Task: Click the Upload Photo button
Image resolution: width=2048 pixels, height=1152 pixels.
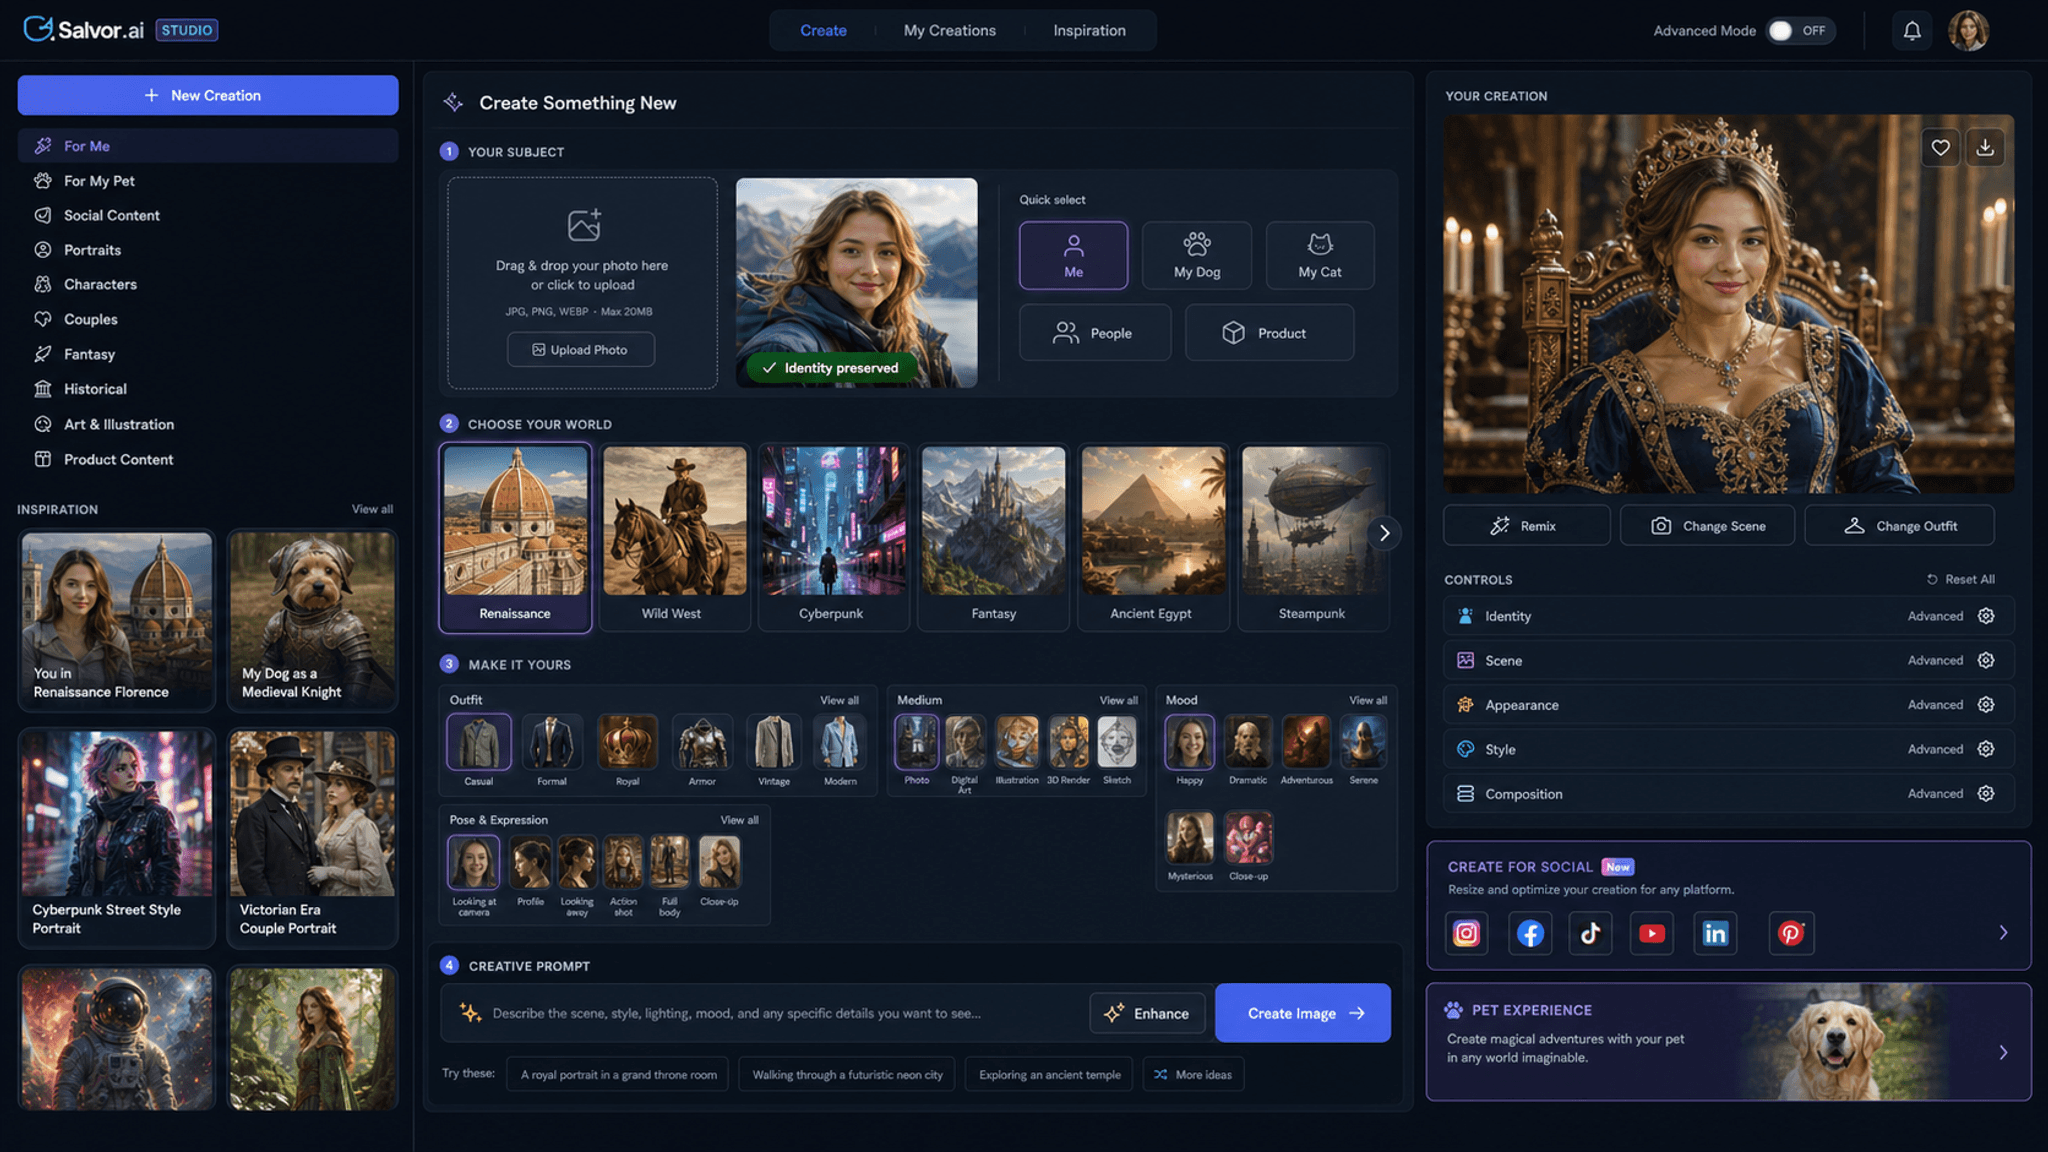Action: click(581, 350)
